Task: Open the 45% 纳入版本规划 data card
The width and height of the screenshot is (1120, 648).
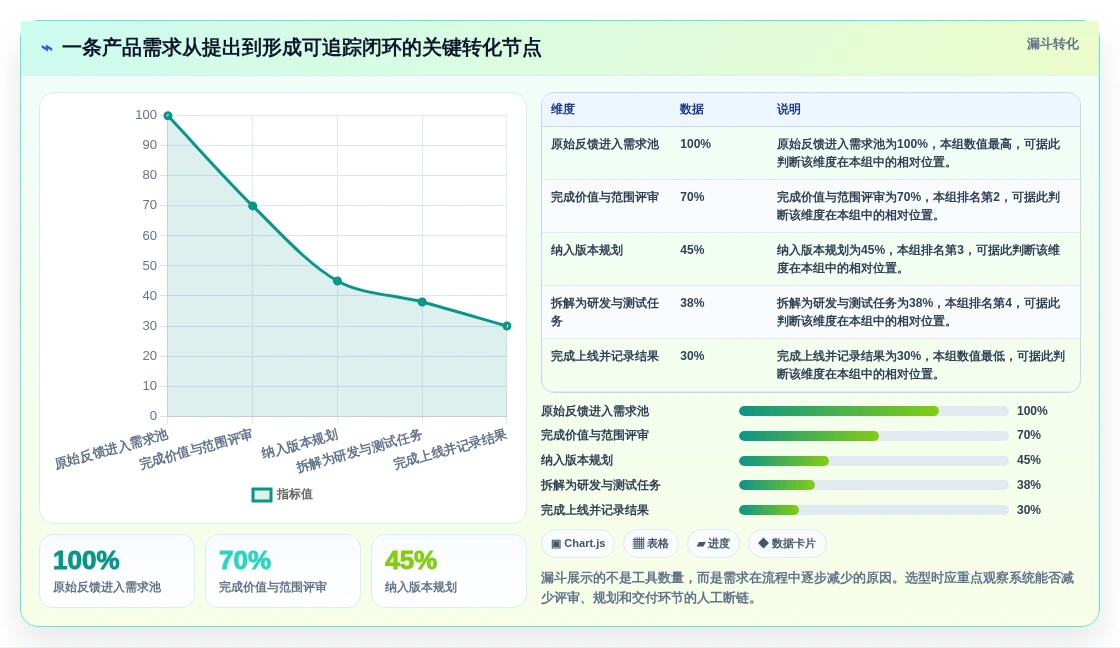Action: [449, 571]
